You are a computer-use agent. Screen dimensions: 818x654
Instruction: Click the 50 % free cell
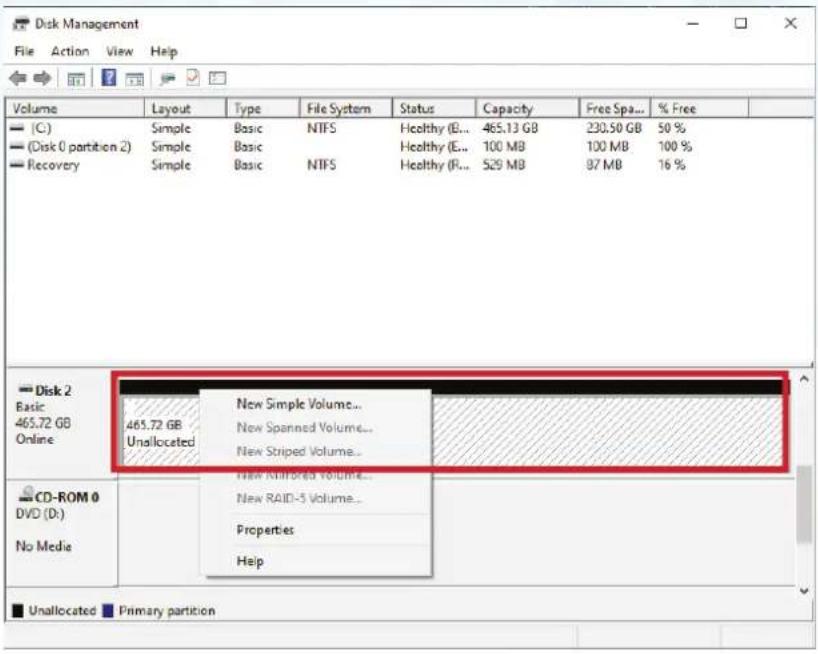[672, 128]
